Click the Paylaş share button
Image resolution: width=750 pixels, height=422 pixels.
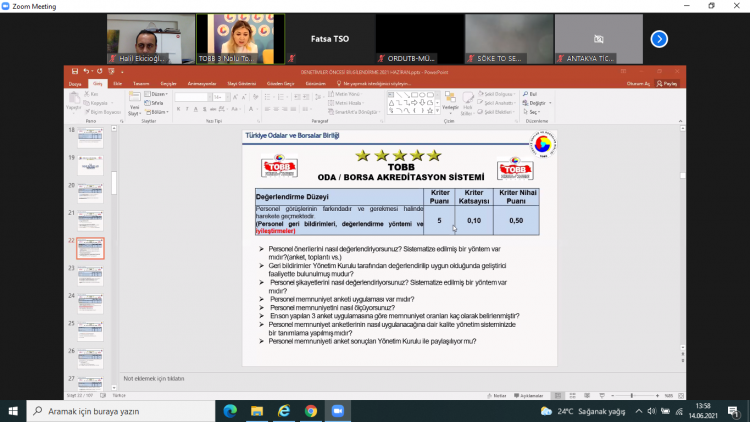coord(666,84)
